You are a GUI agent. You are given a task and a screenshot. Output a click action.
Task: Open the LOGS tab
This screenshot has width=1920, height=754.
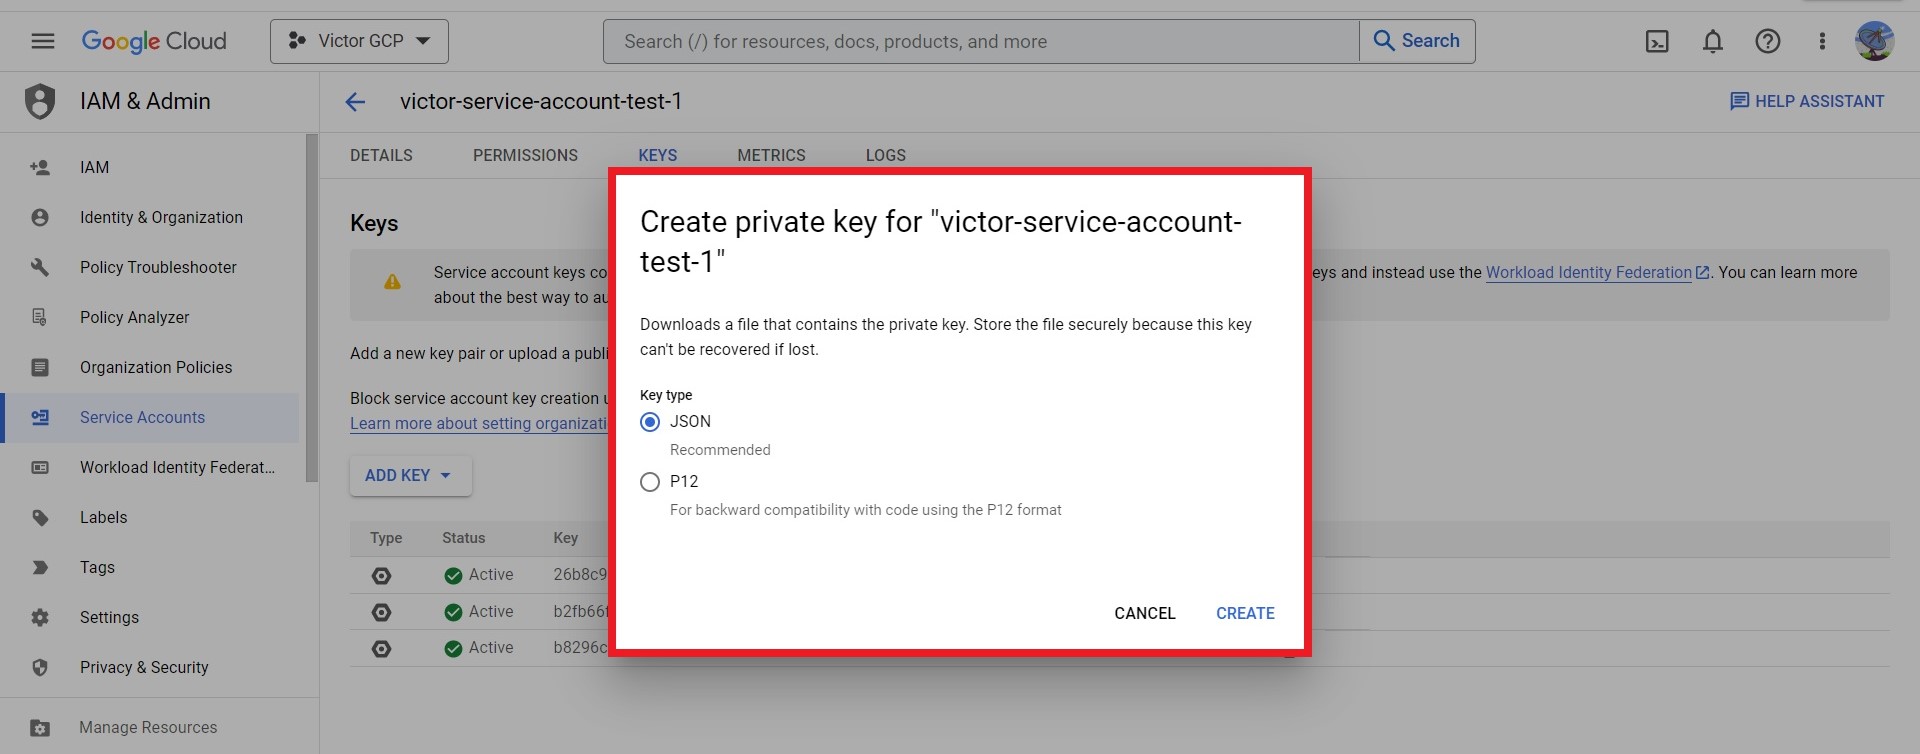[885, 155]
